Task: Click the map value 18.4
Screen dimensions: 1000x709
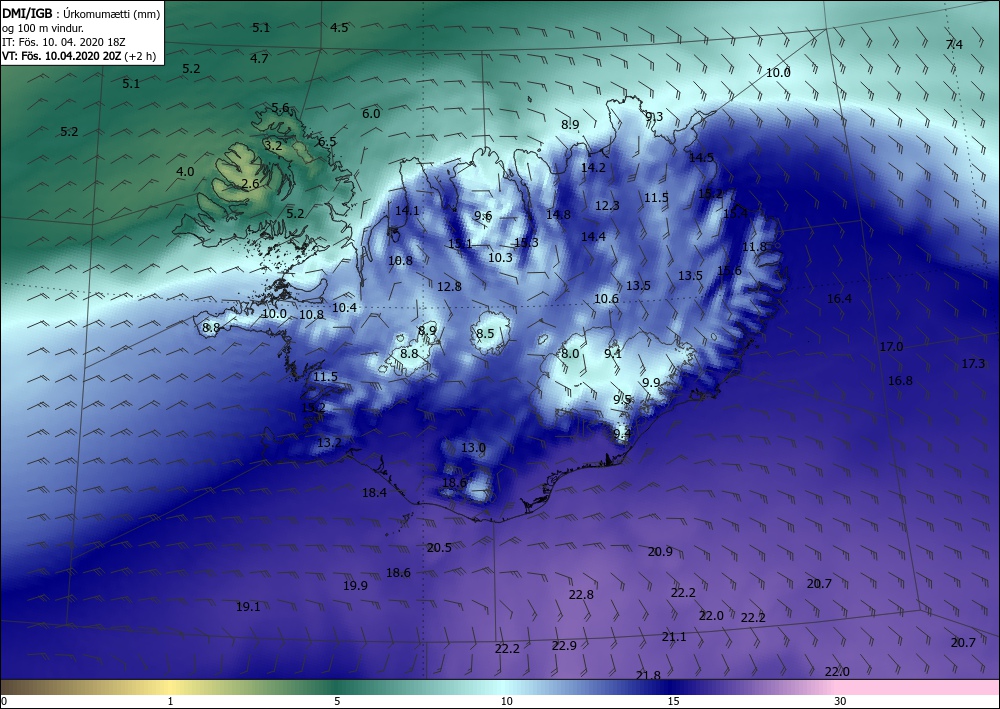Action: click(x=374, y=492)
